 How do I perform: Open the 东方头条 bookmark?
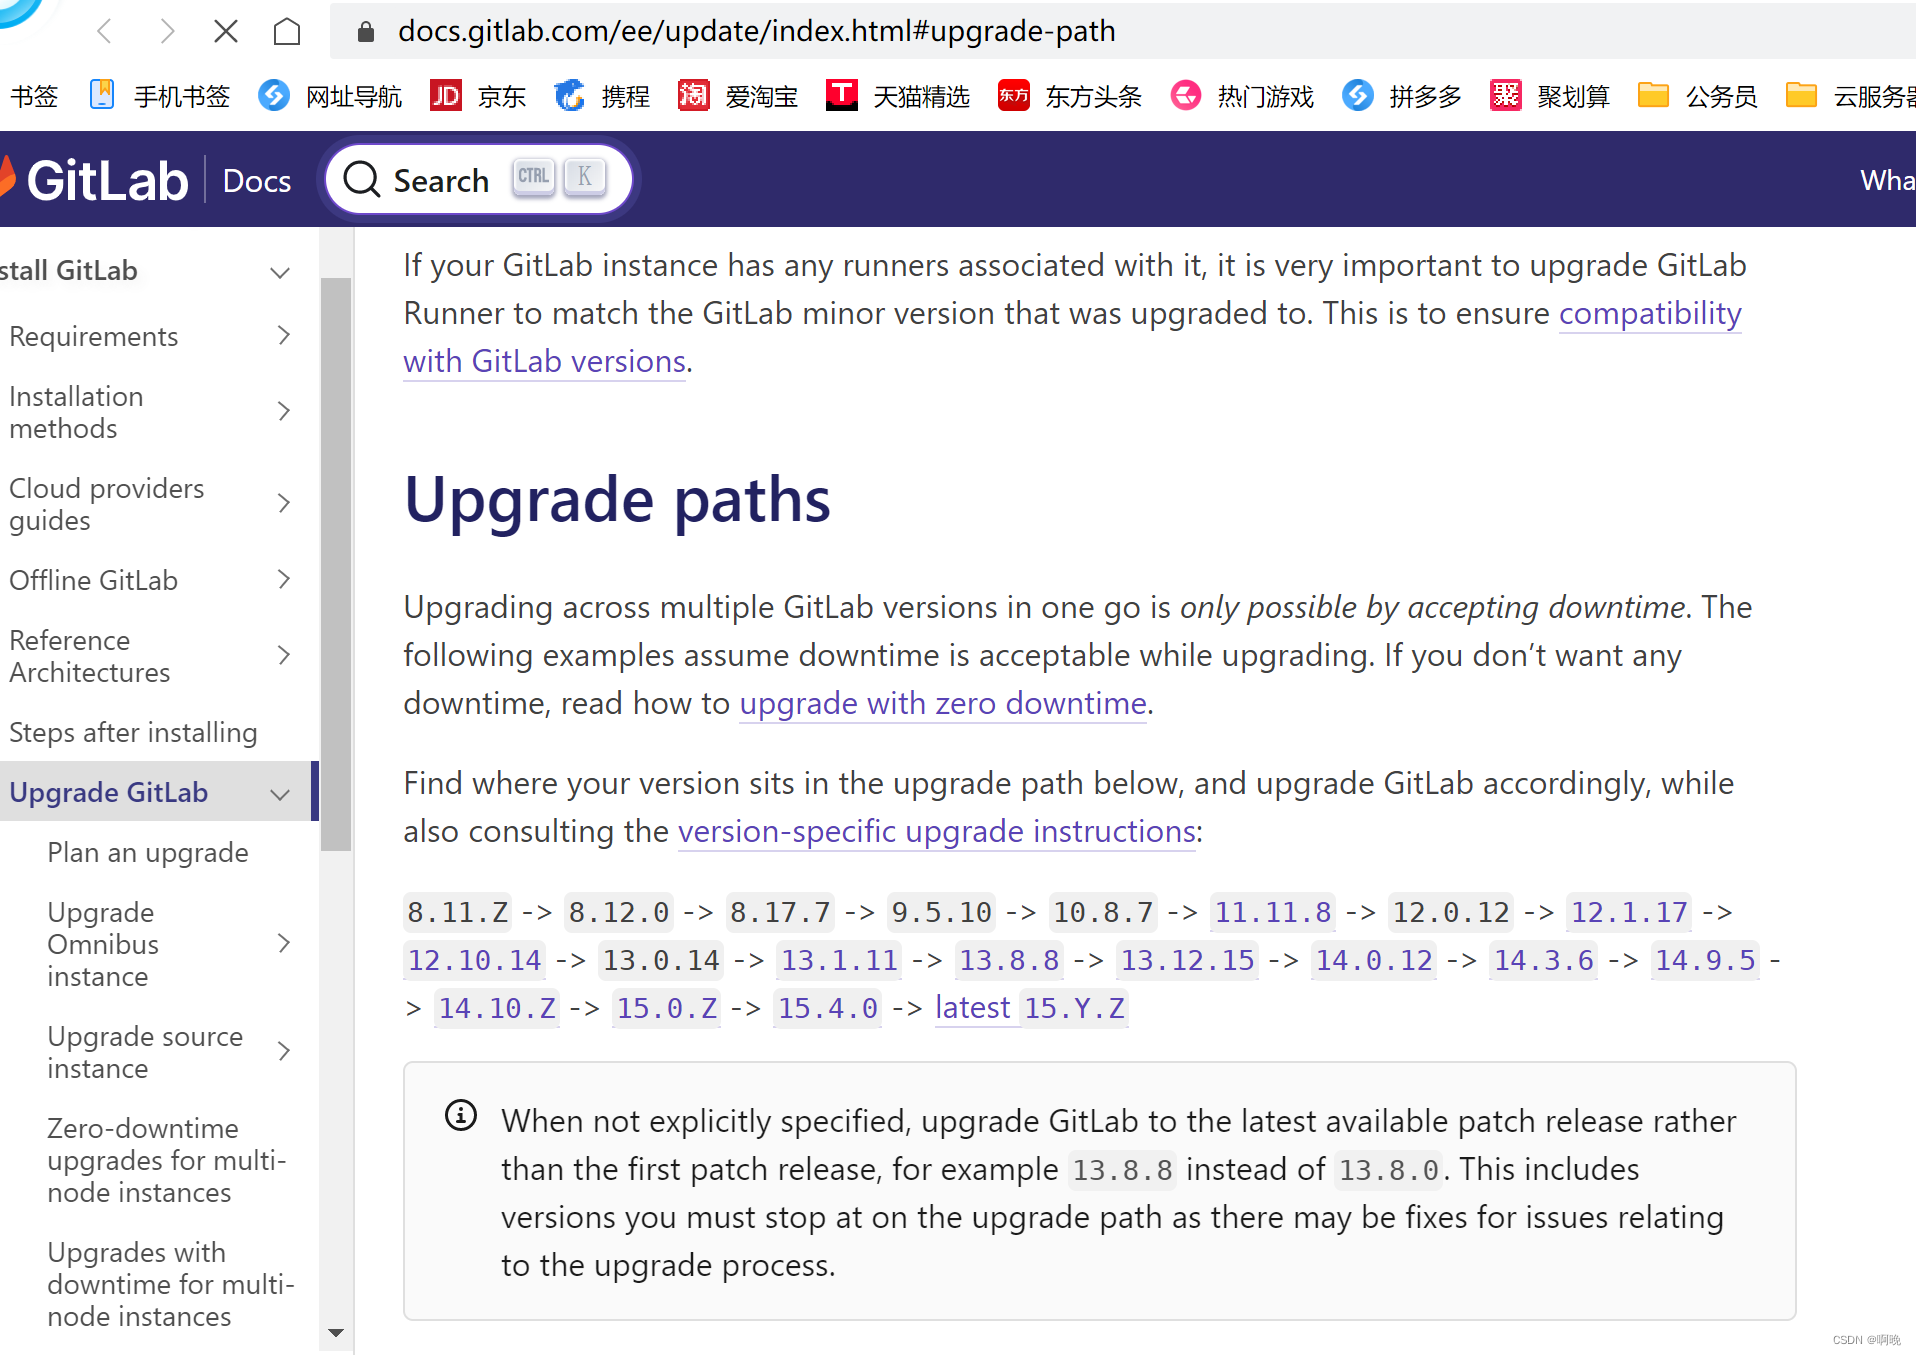point(1070,96)
